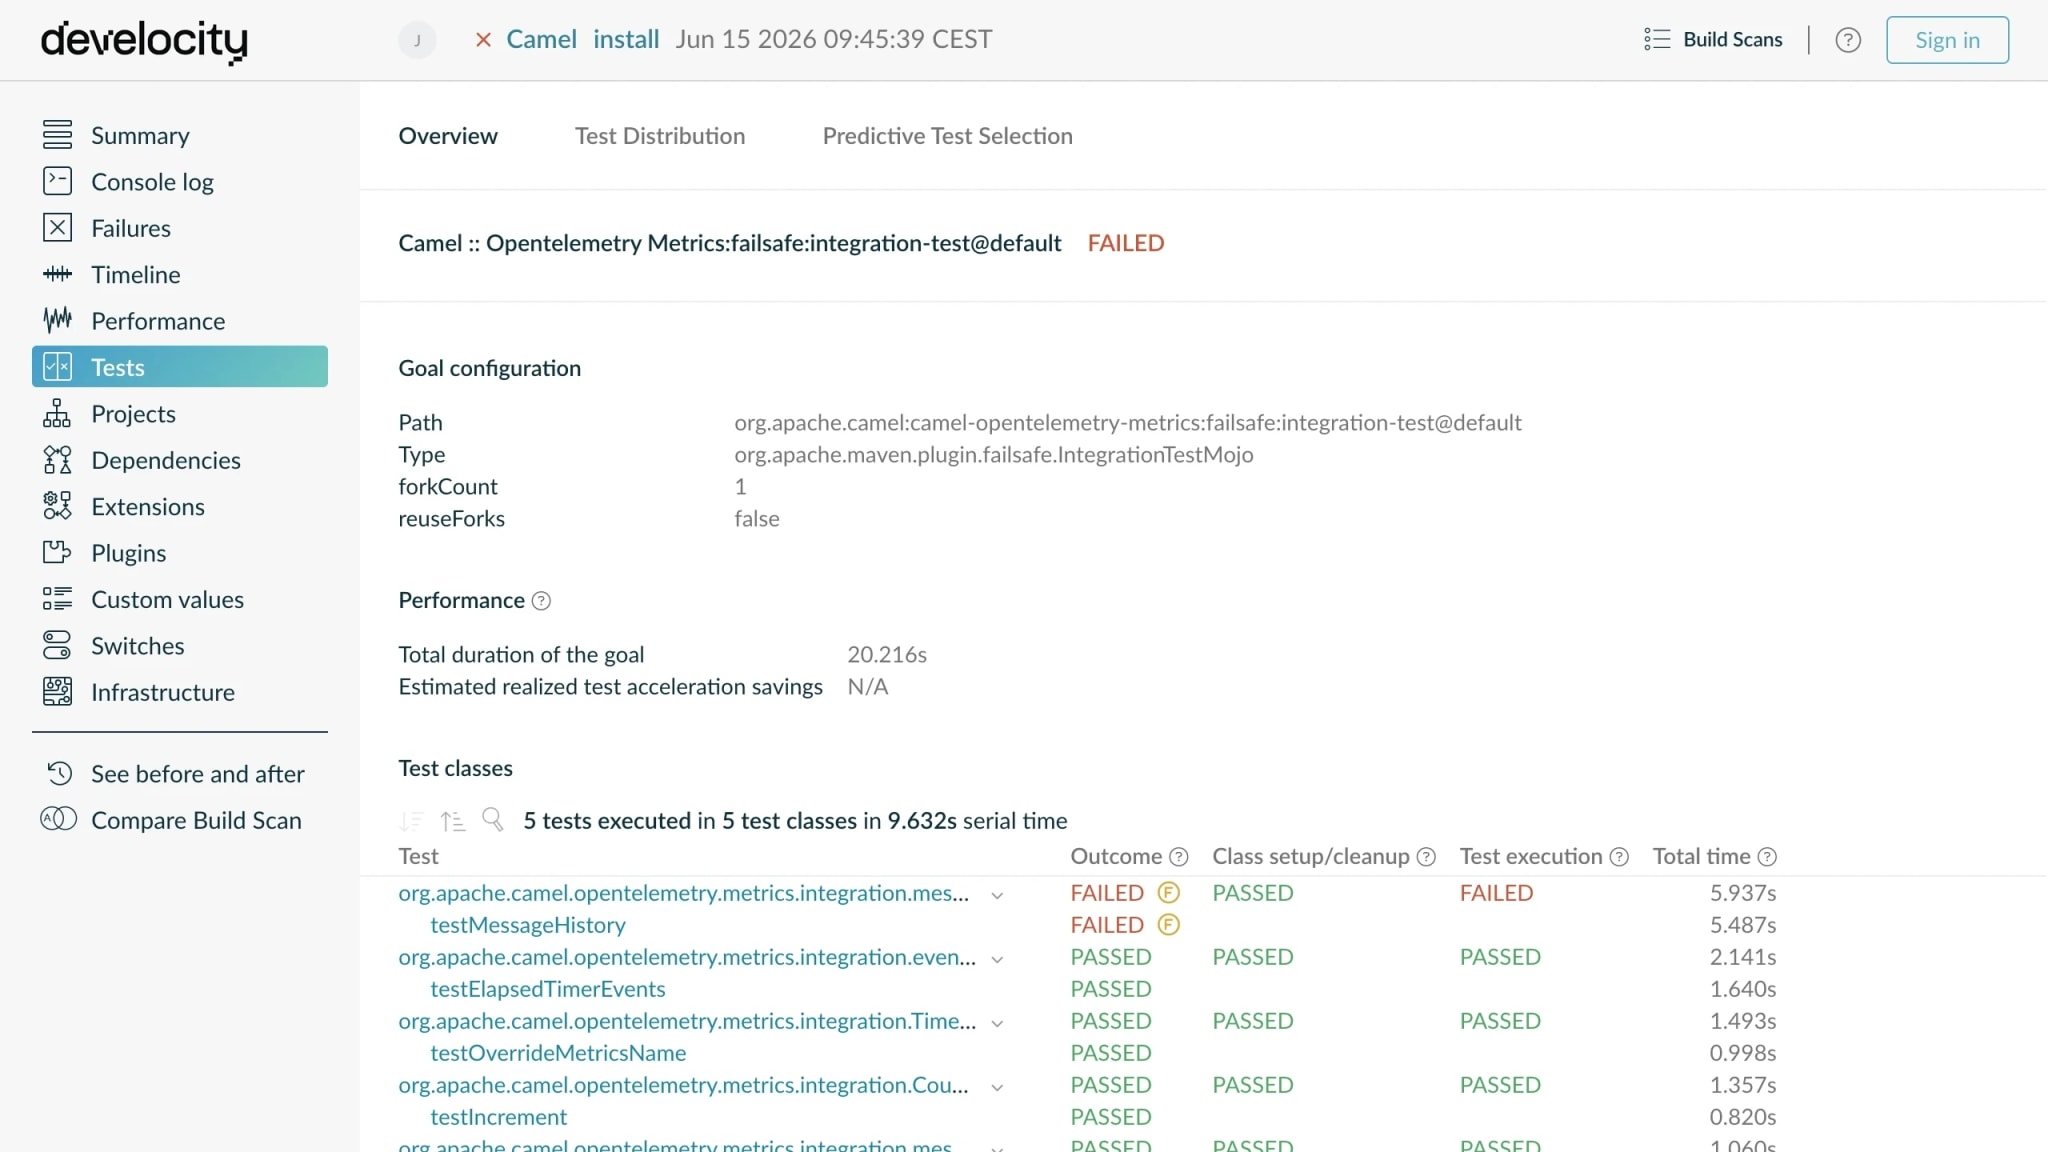Click the Outcome column help icon
Viewport: 2048px width, 1152px height.
1179,857
